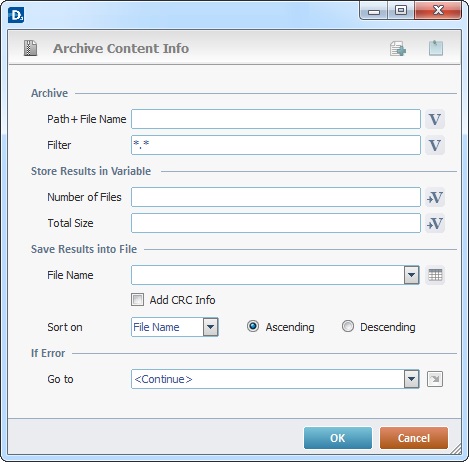The width and height of the screenshot is (469, 462).
Task: Assign variable for Number of Files
Action: 435,197
